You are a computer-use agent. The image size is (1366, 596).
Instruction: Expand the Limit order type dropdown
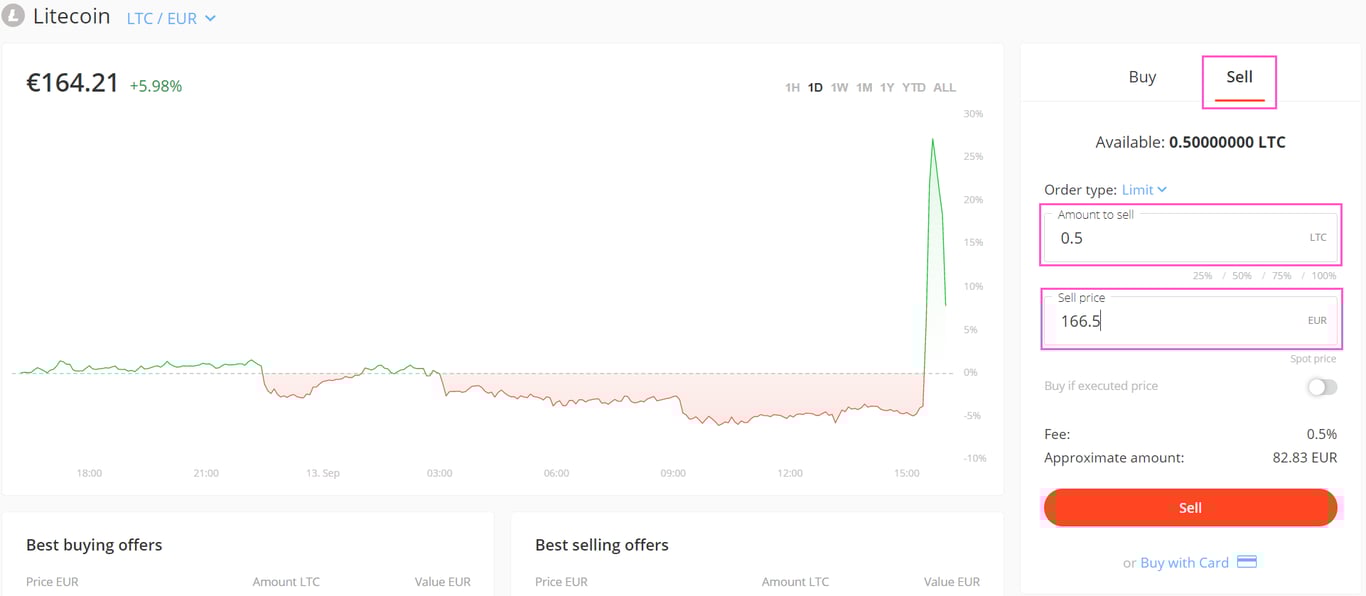[1144, 190]
